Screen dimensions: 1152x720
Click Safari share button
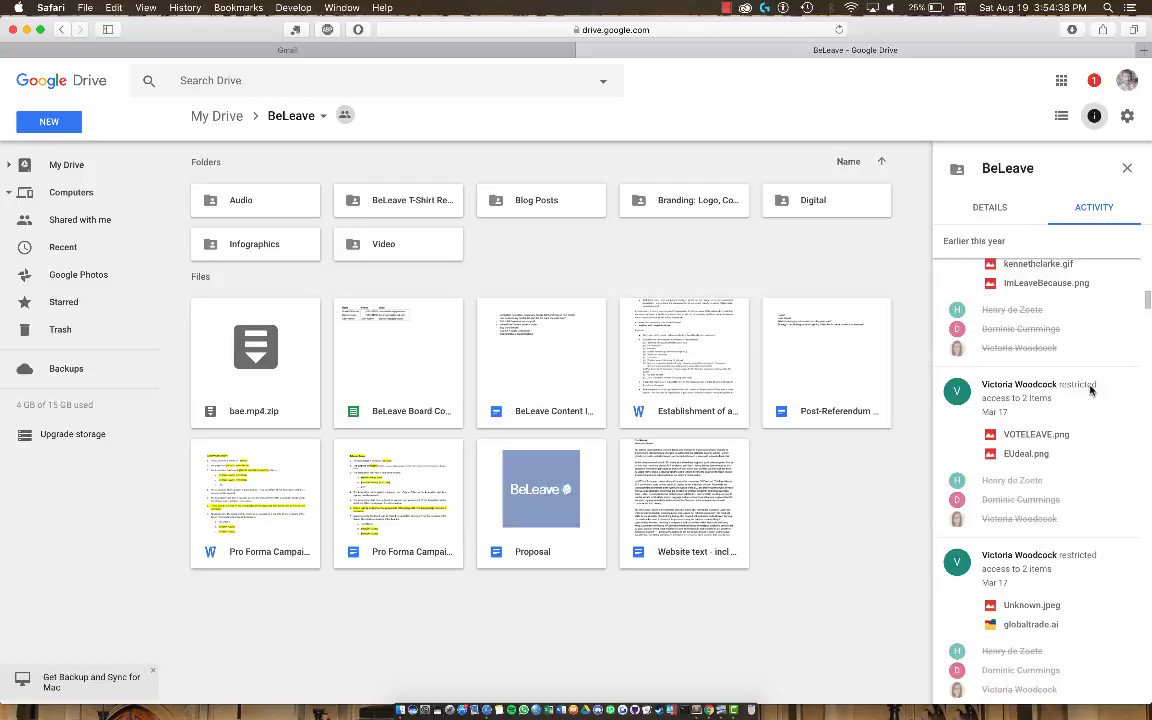(x=1103, y=29)
